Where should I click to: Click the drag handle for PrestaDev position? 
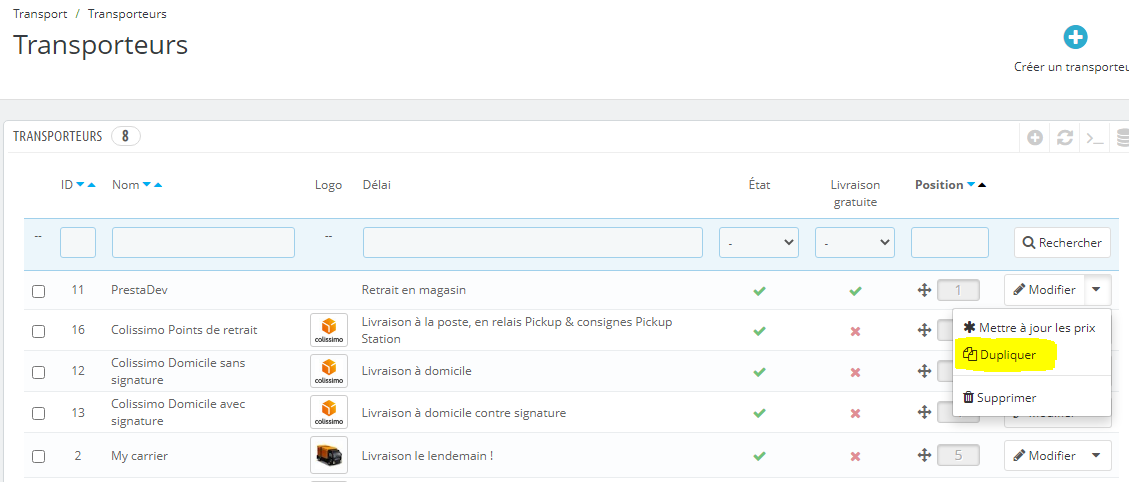click(x=924, y=290)
